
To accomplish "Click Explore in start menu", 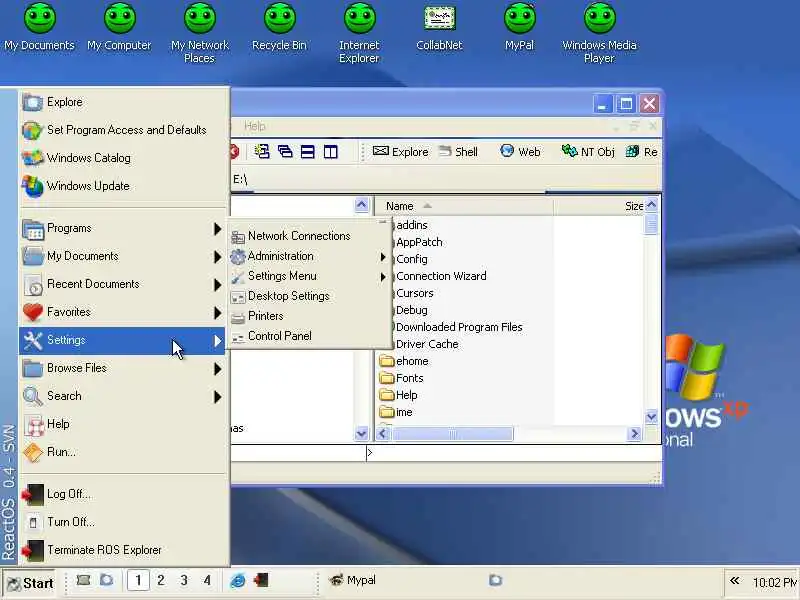I will pyautogui.click(x=122, y=102).
